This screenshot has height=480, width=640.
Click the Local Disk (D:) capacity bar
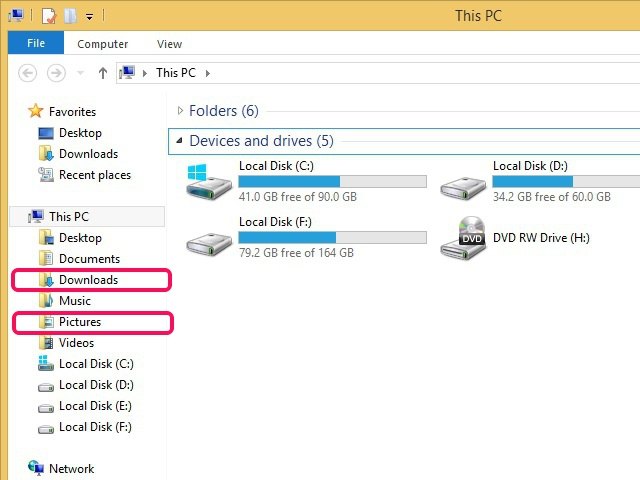[566, 181]
